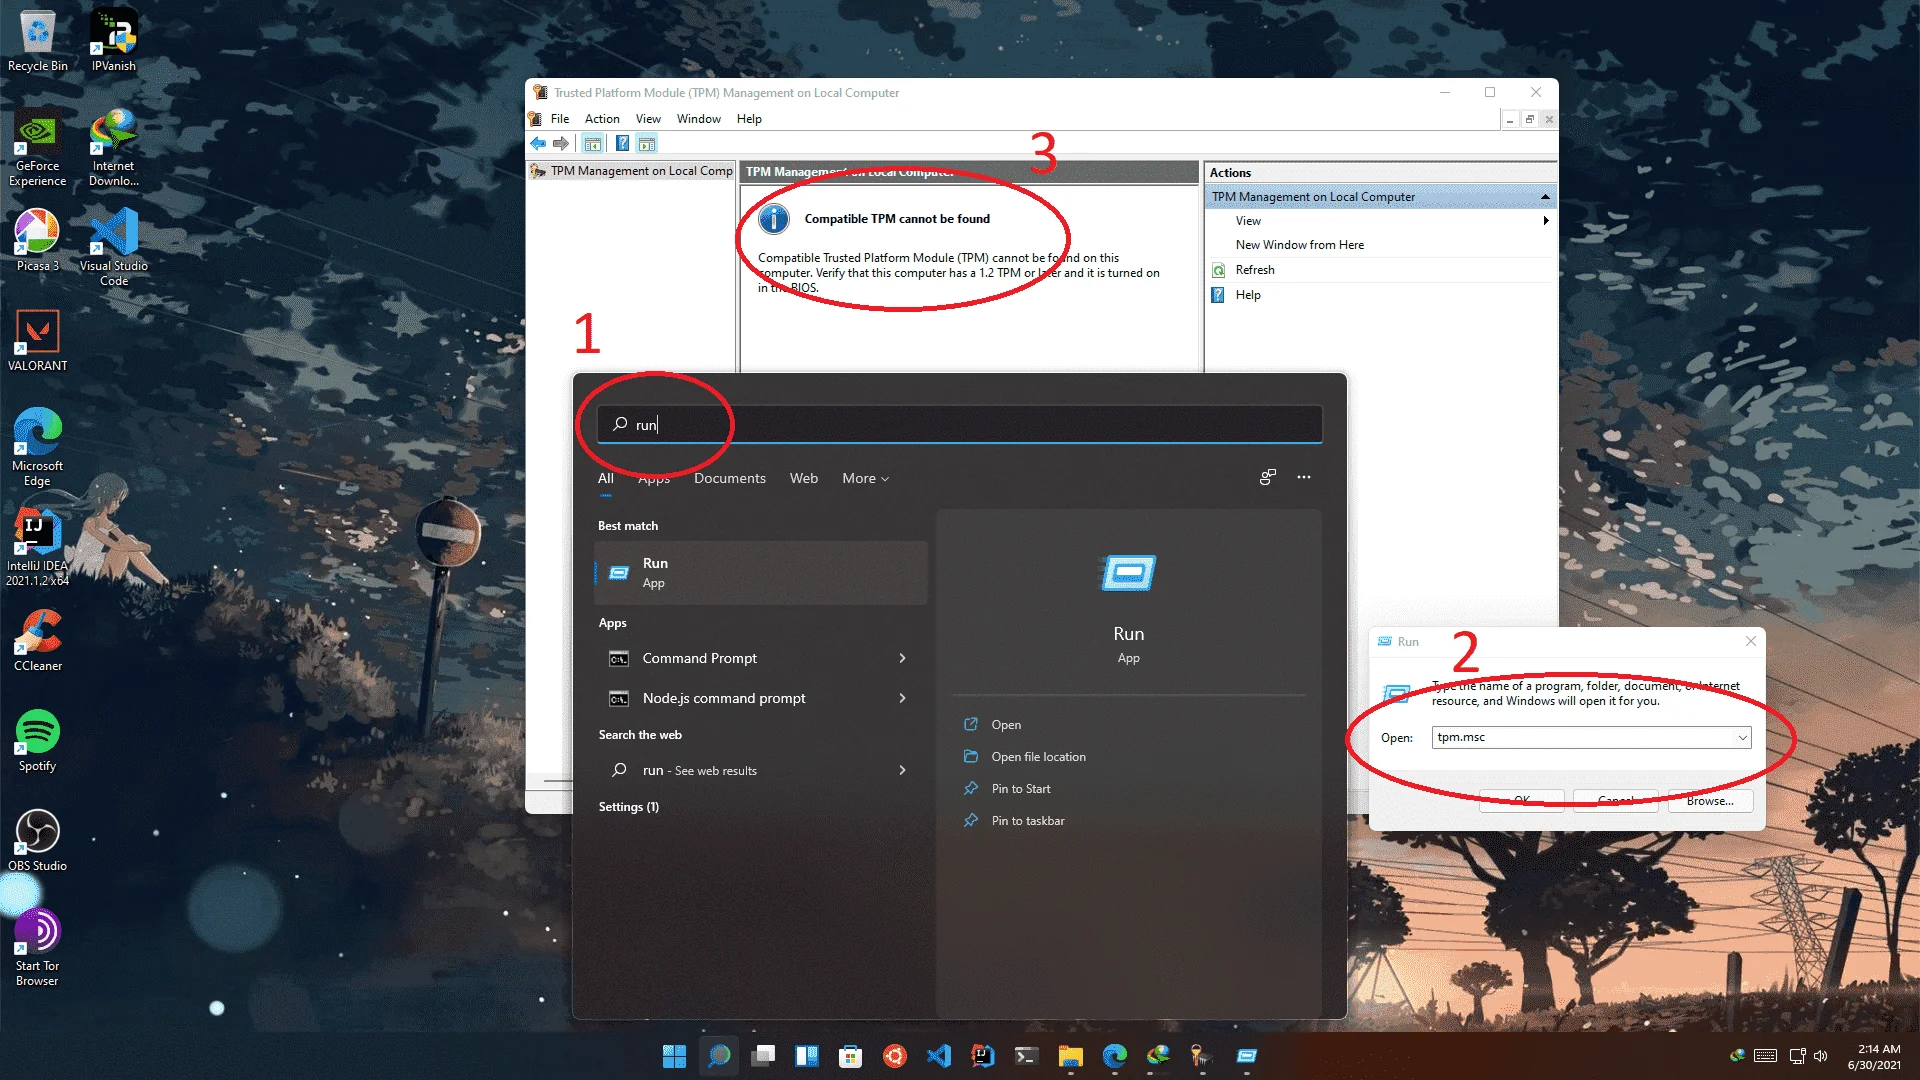Open IntelliJ IDEA desktop shortcut
This screenshot has height=1080, width=1920.
(38, 547)
